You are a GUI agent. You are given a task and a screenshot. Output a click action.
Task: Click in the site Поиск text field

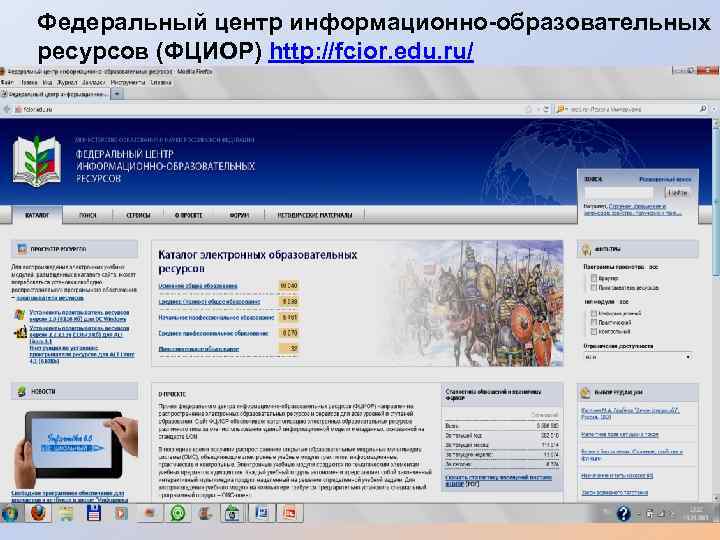point(618,193)
